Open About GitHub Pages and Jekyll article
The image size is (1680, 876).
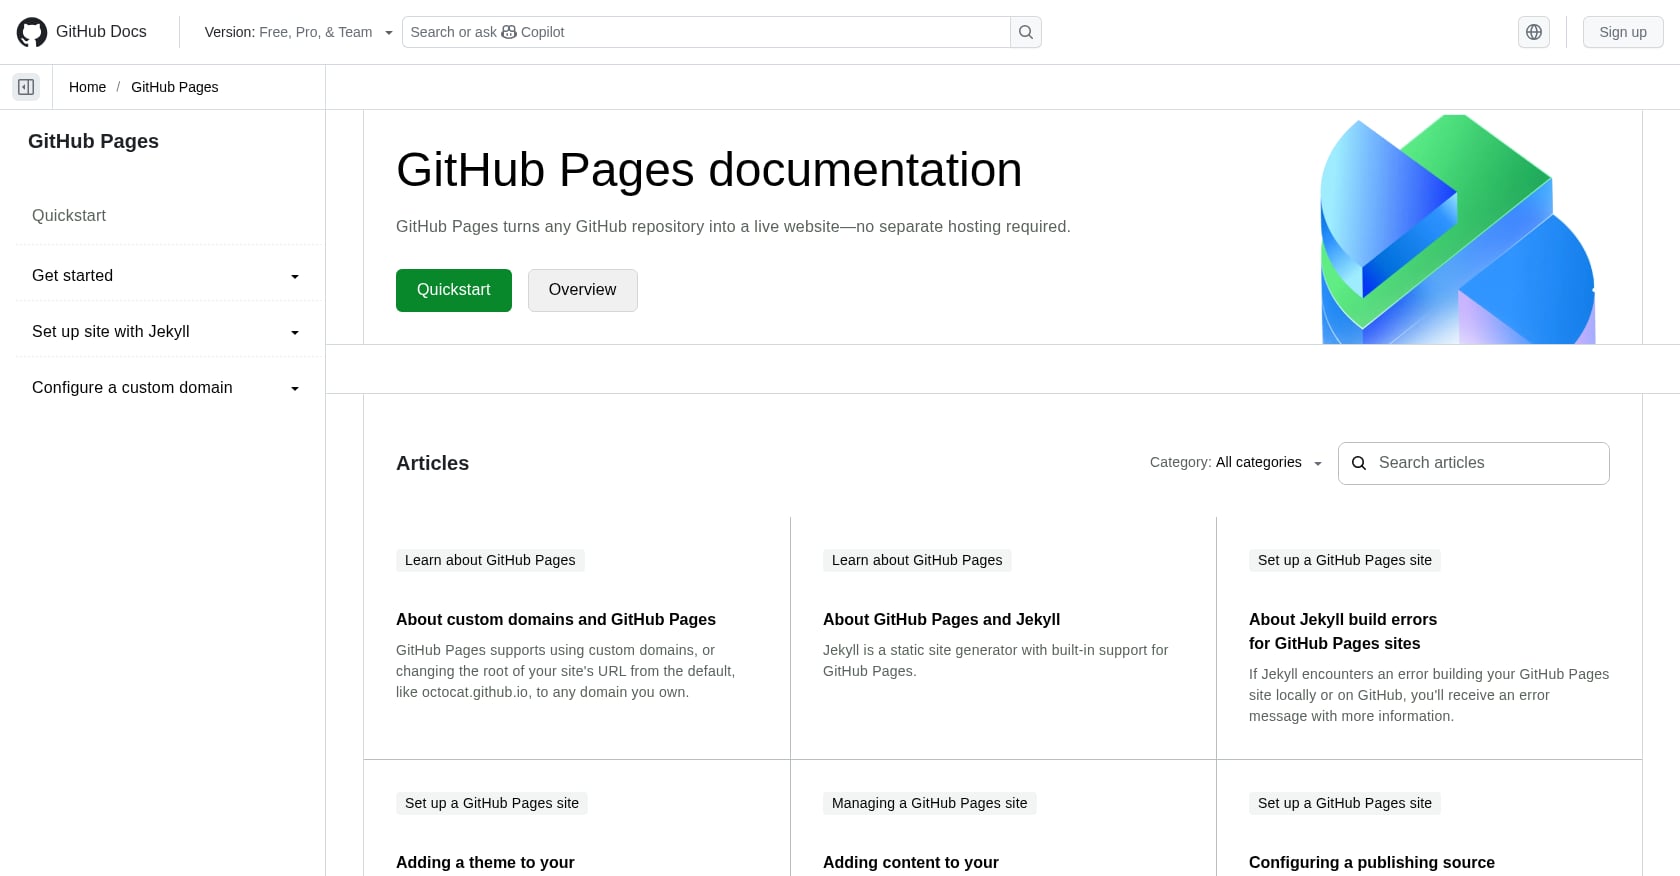[941, 619]
